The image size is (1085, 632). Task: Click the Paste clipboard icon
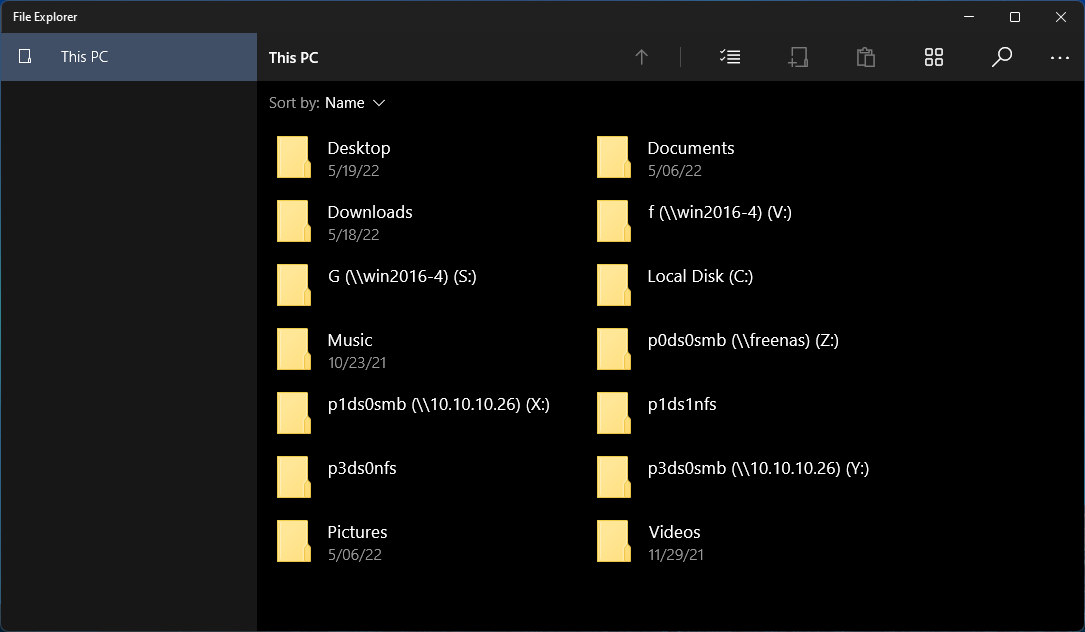pyautogui.click(x=866, y=57)
